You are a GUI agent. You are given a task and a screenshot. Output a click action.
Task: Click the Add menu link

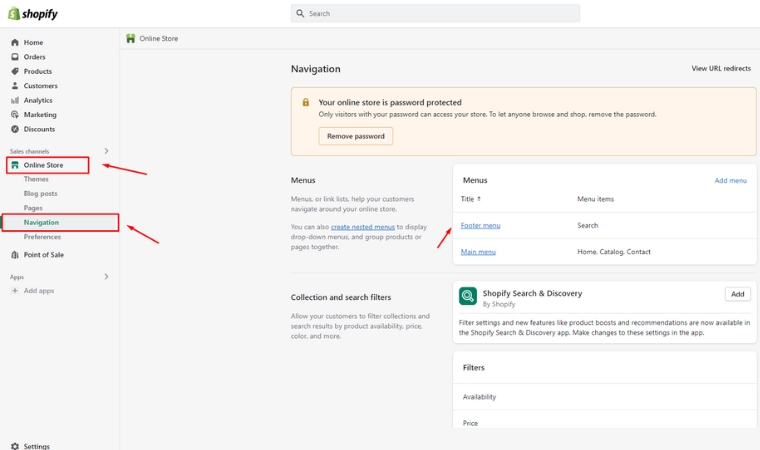click(730, 181)
